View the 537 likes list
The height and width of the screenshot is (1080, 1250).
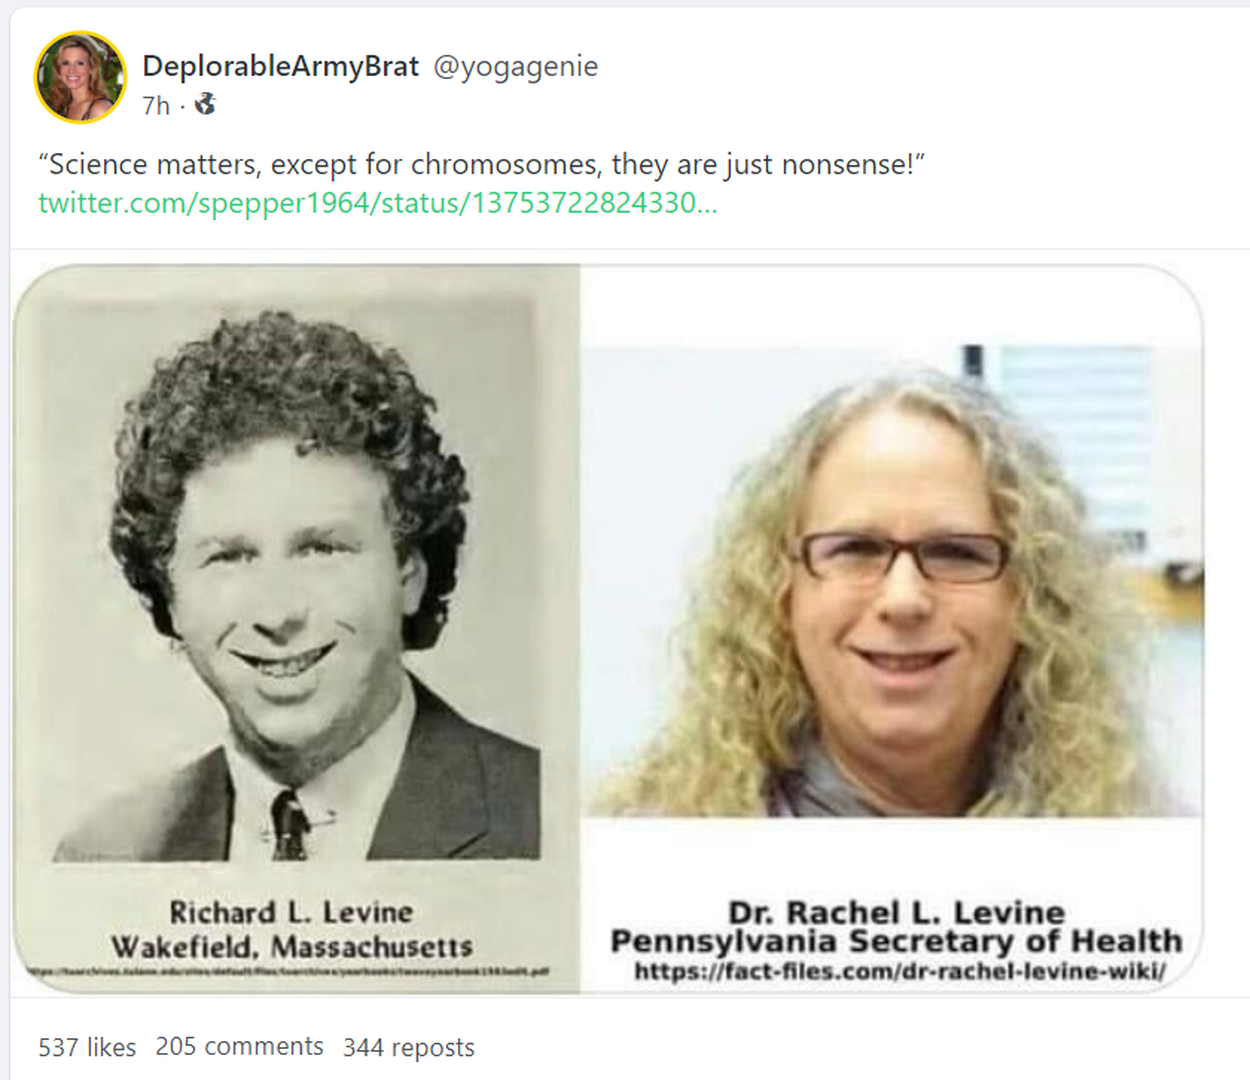[x=87, y=1047]
